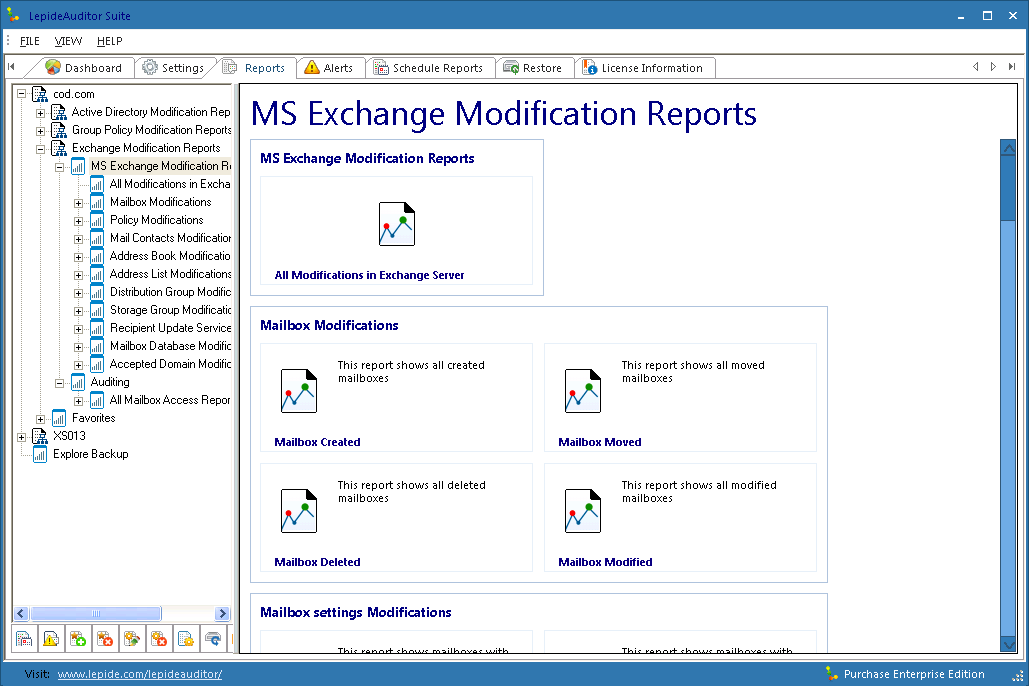The height and width of the screenshot is (686, 1029).
Task: Collapse the cod.com tree node
Action: pyautogui.click(x=22, y=95)
